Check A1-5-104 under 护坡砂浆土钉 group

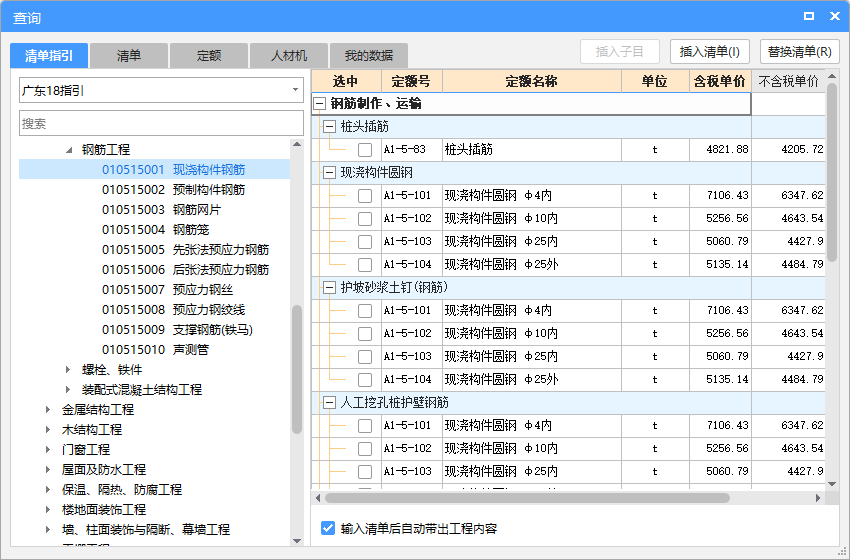pos(365,379)
